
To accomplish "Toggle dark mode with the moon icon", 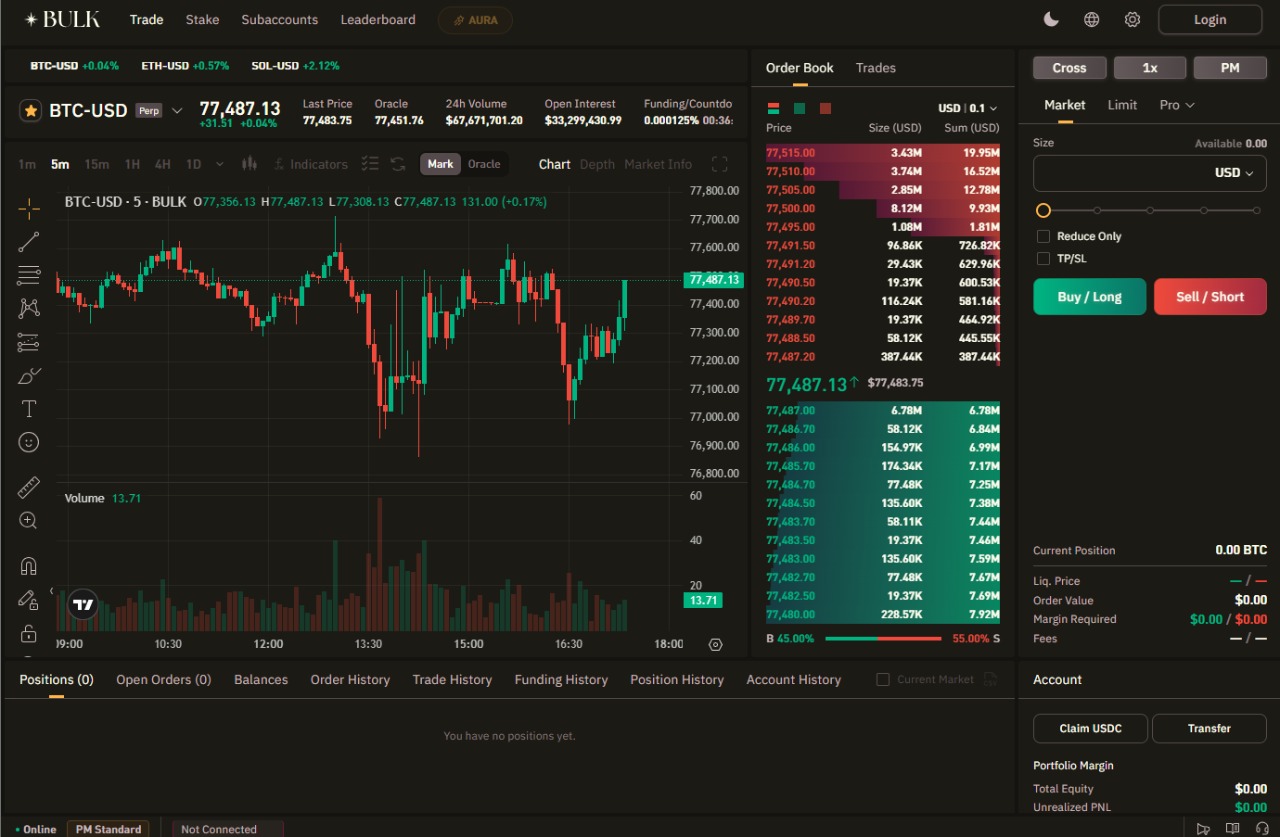I will click(1051, 19).
